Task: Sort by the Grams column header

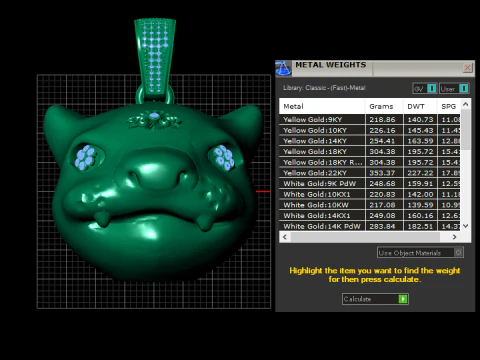Action: (x=384, y=106)
